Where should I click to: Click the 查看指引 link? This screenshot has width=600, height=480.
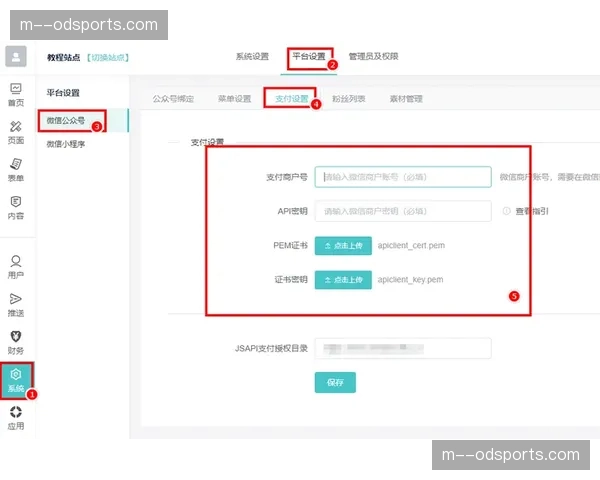532,211
